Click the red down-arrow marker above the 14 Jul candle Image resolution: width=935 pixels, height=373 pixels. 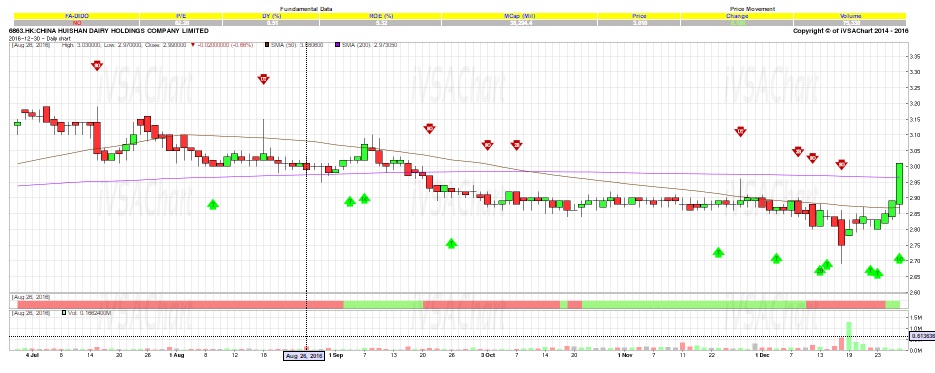97,66
